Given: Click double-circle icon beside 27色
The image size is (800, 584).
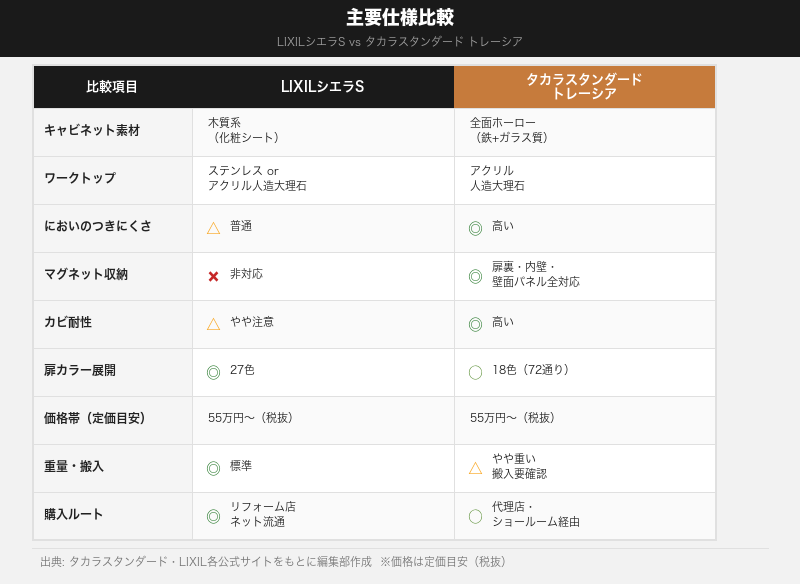Looking at the screenshot, I should pos(213,372).
